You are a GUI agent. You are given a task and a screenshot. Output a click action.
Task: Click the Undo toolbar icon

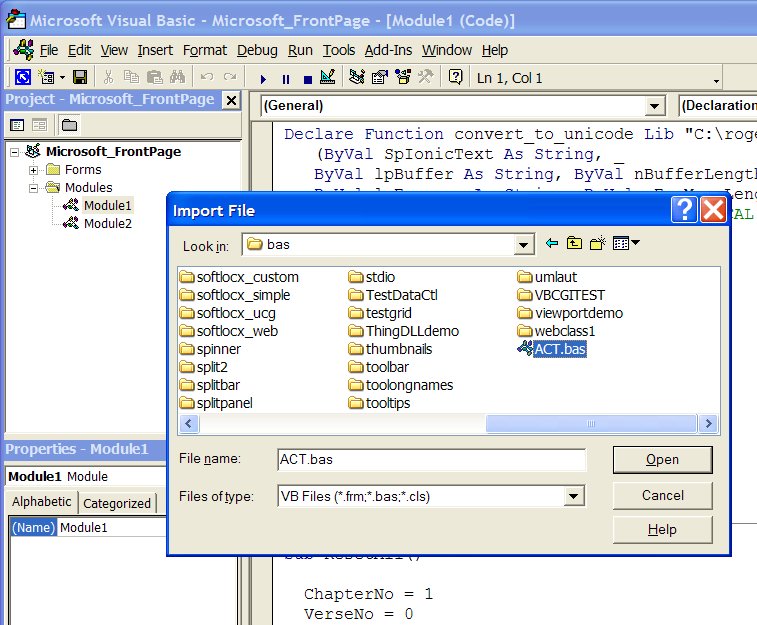(x=207, y=77)
